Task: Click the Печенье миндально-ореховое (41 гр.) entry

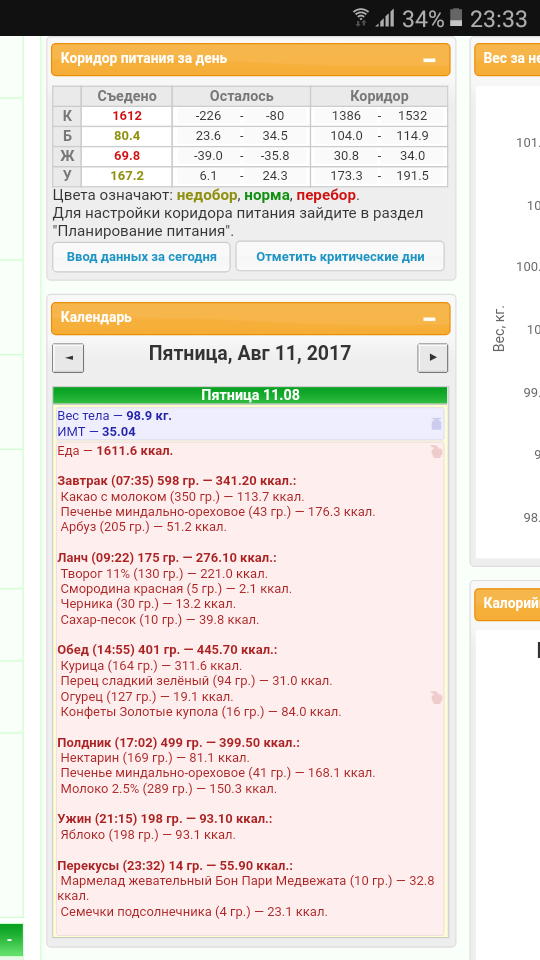Action: coord(218,773)
